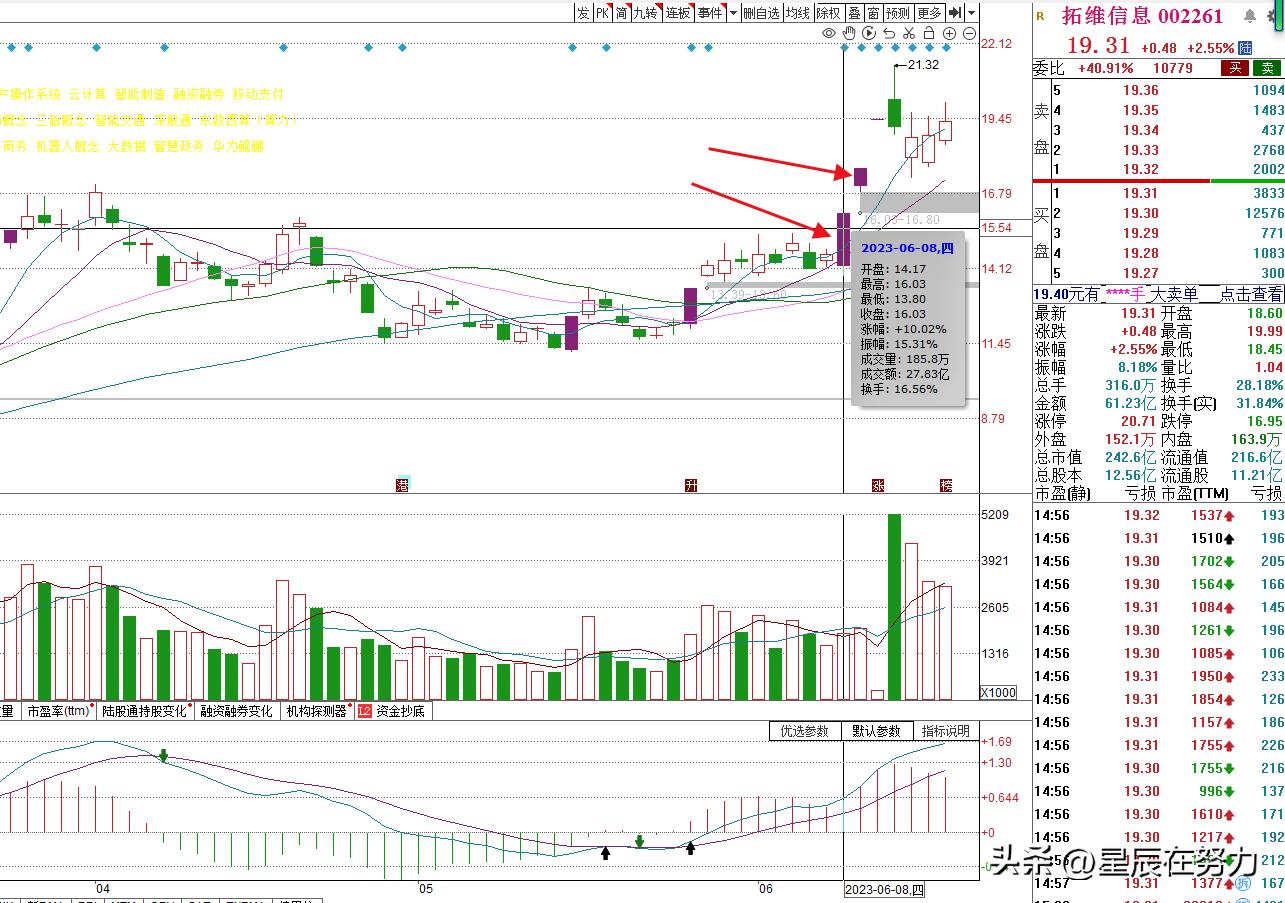Select the scissors cut tool

909,34
